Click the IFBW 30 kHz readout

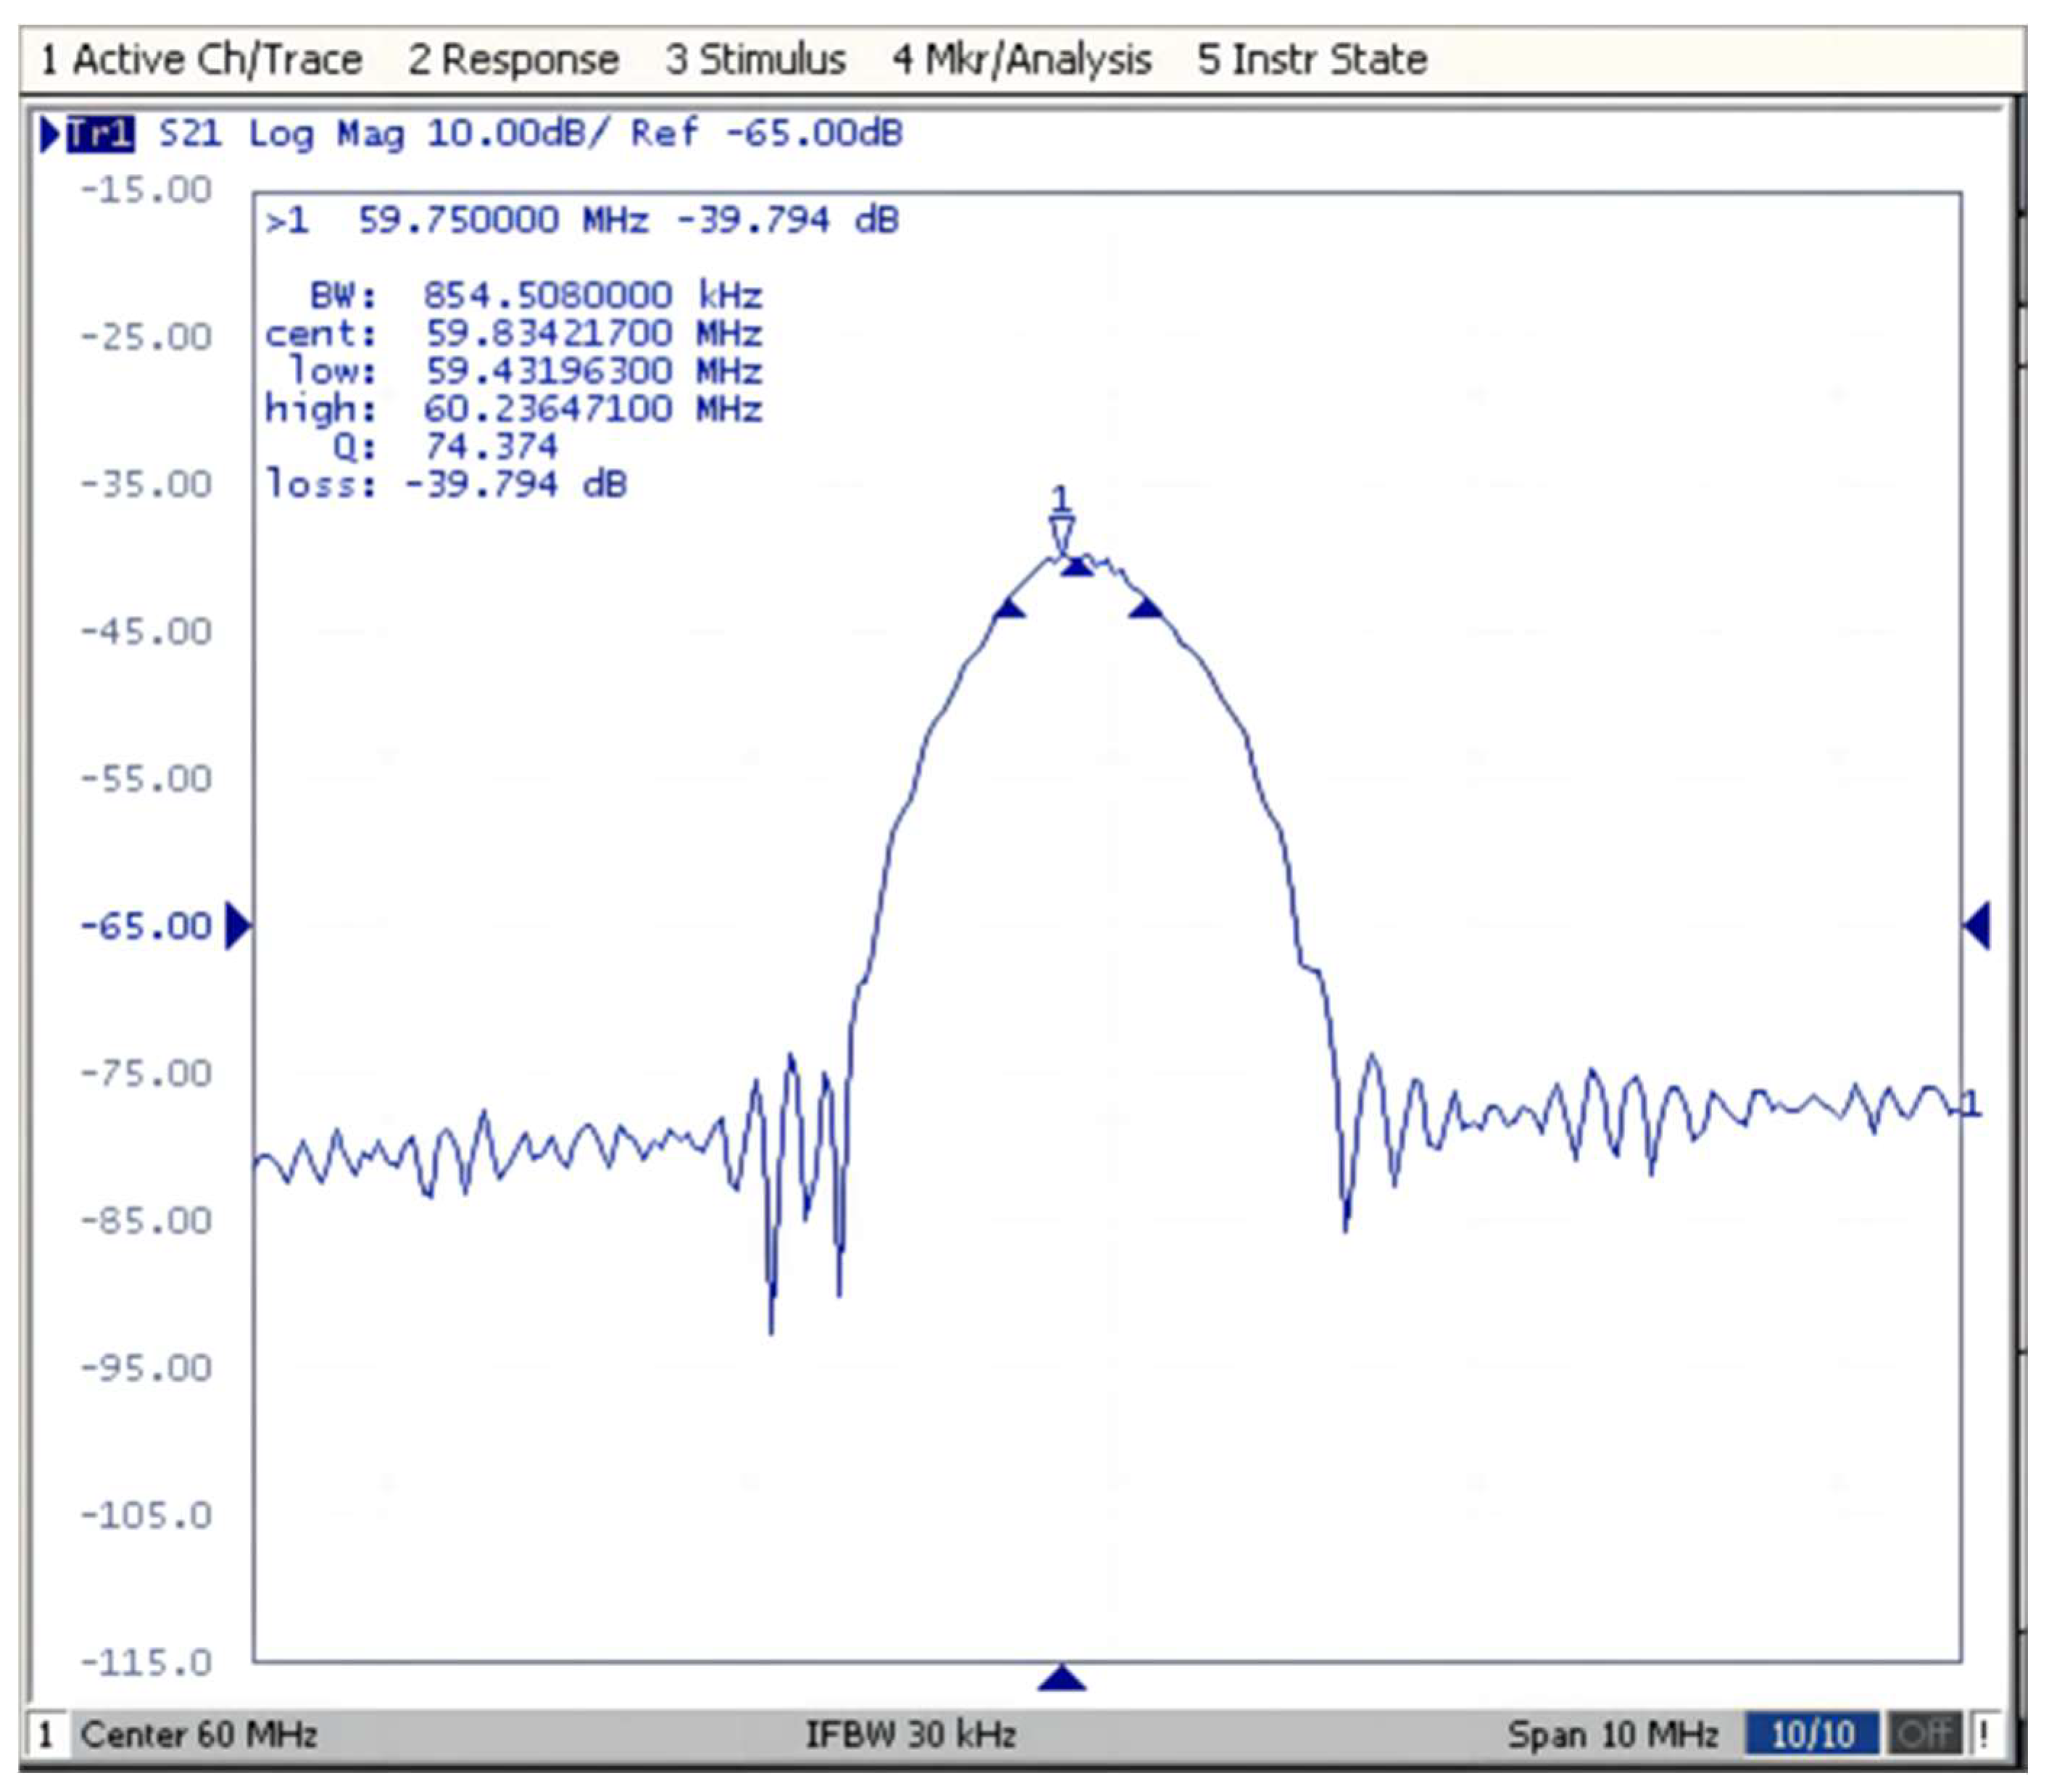910,1733
